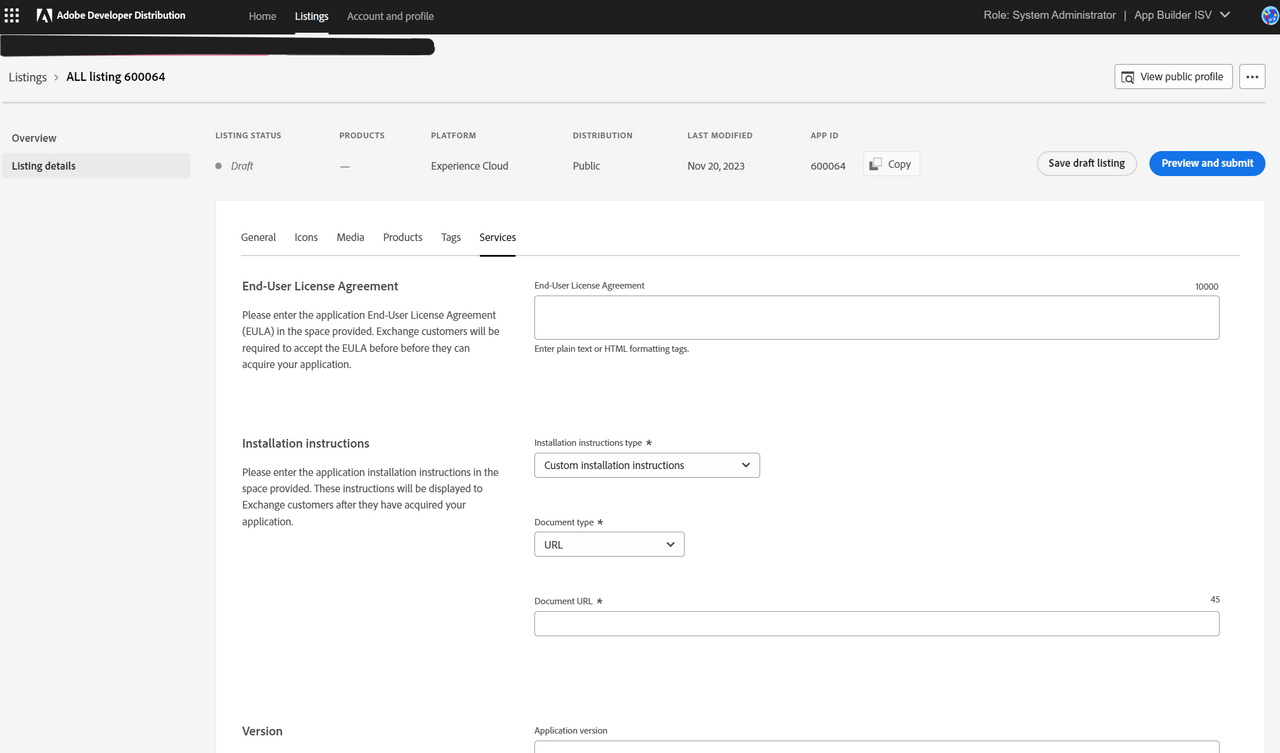Open the app switcher grid icon
The height and width of the screenshot is (753, 1280).
[12, 16]
